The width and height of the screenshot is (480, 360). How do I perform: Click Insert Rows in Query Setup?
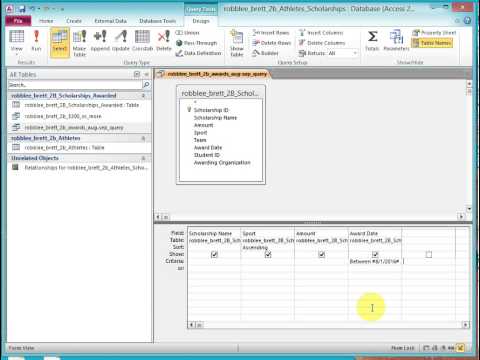(x=271, y=33)
